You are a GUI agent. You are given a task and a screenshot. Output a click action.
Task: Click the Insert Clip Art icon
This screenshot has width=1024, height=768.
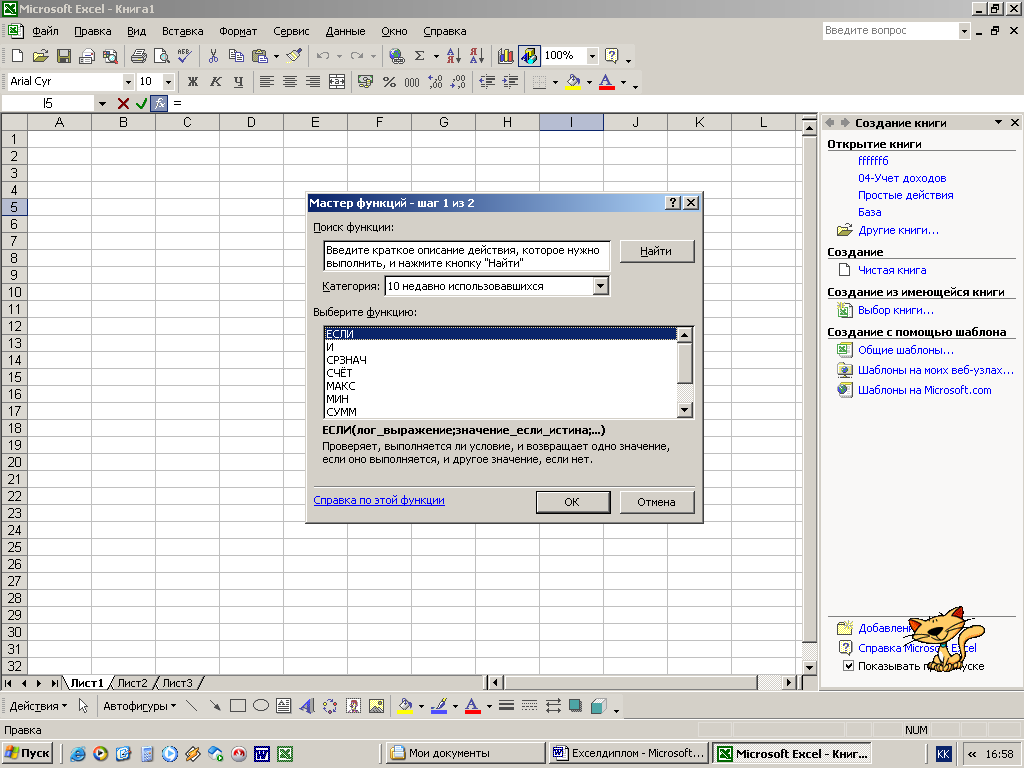(353, 706)
